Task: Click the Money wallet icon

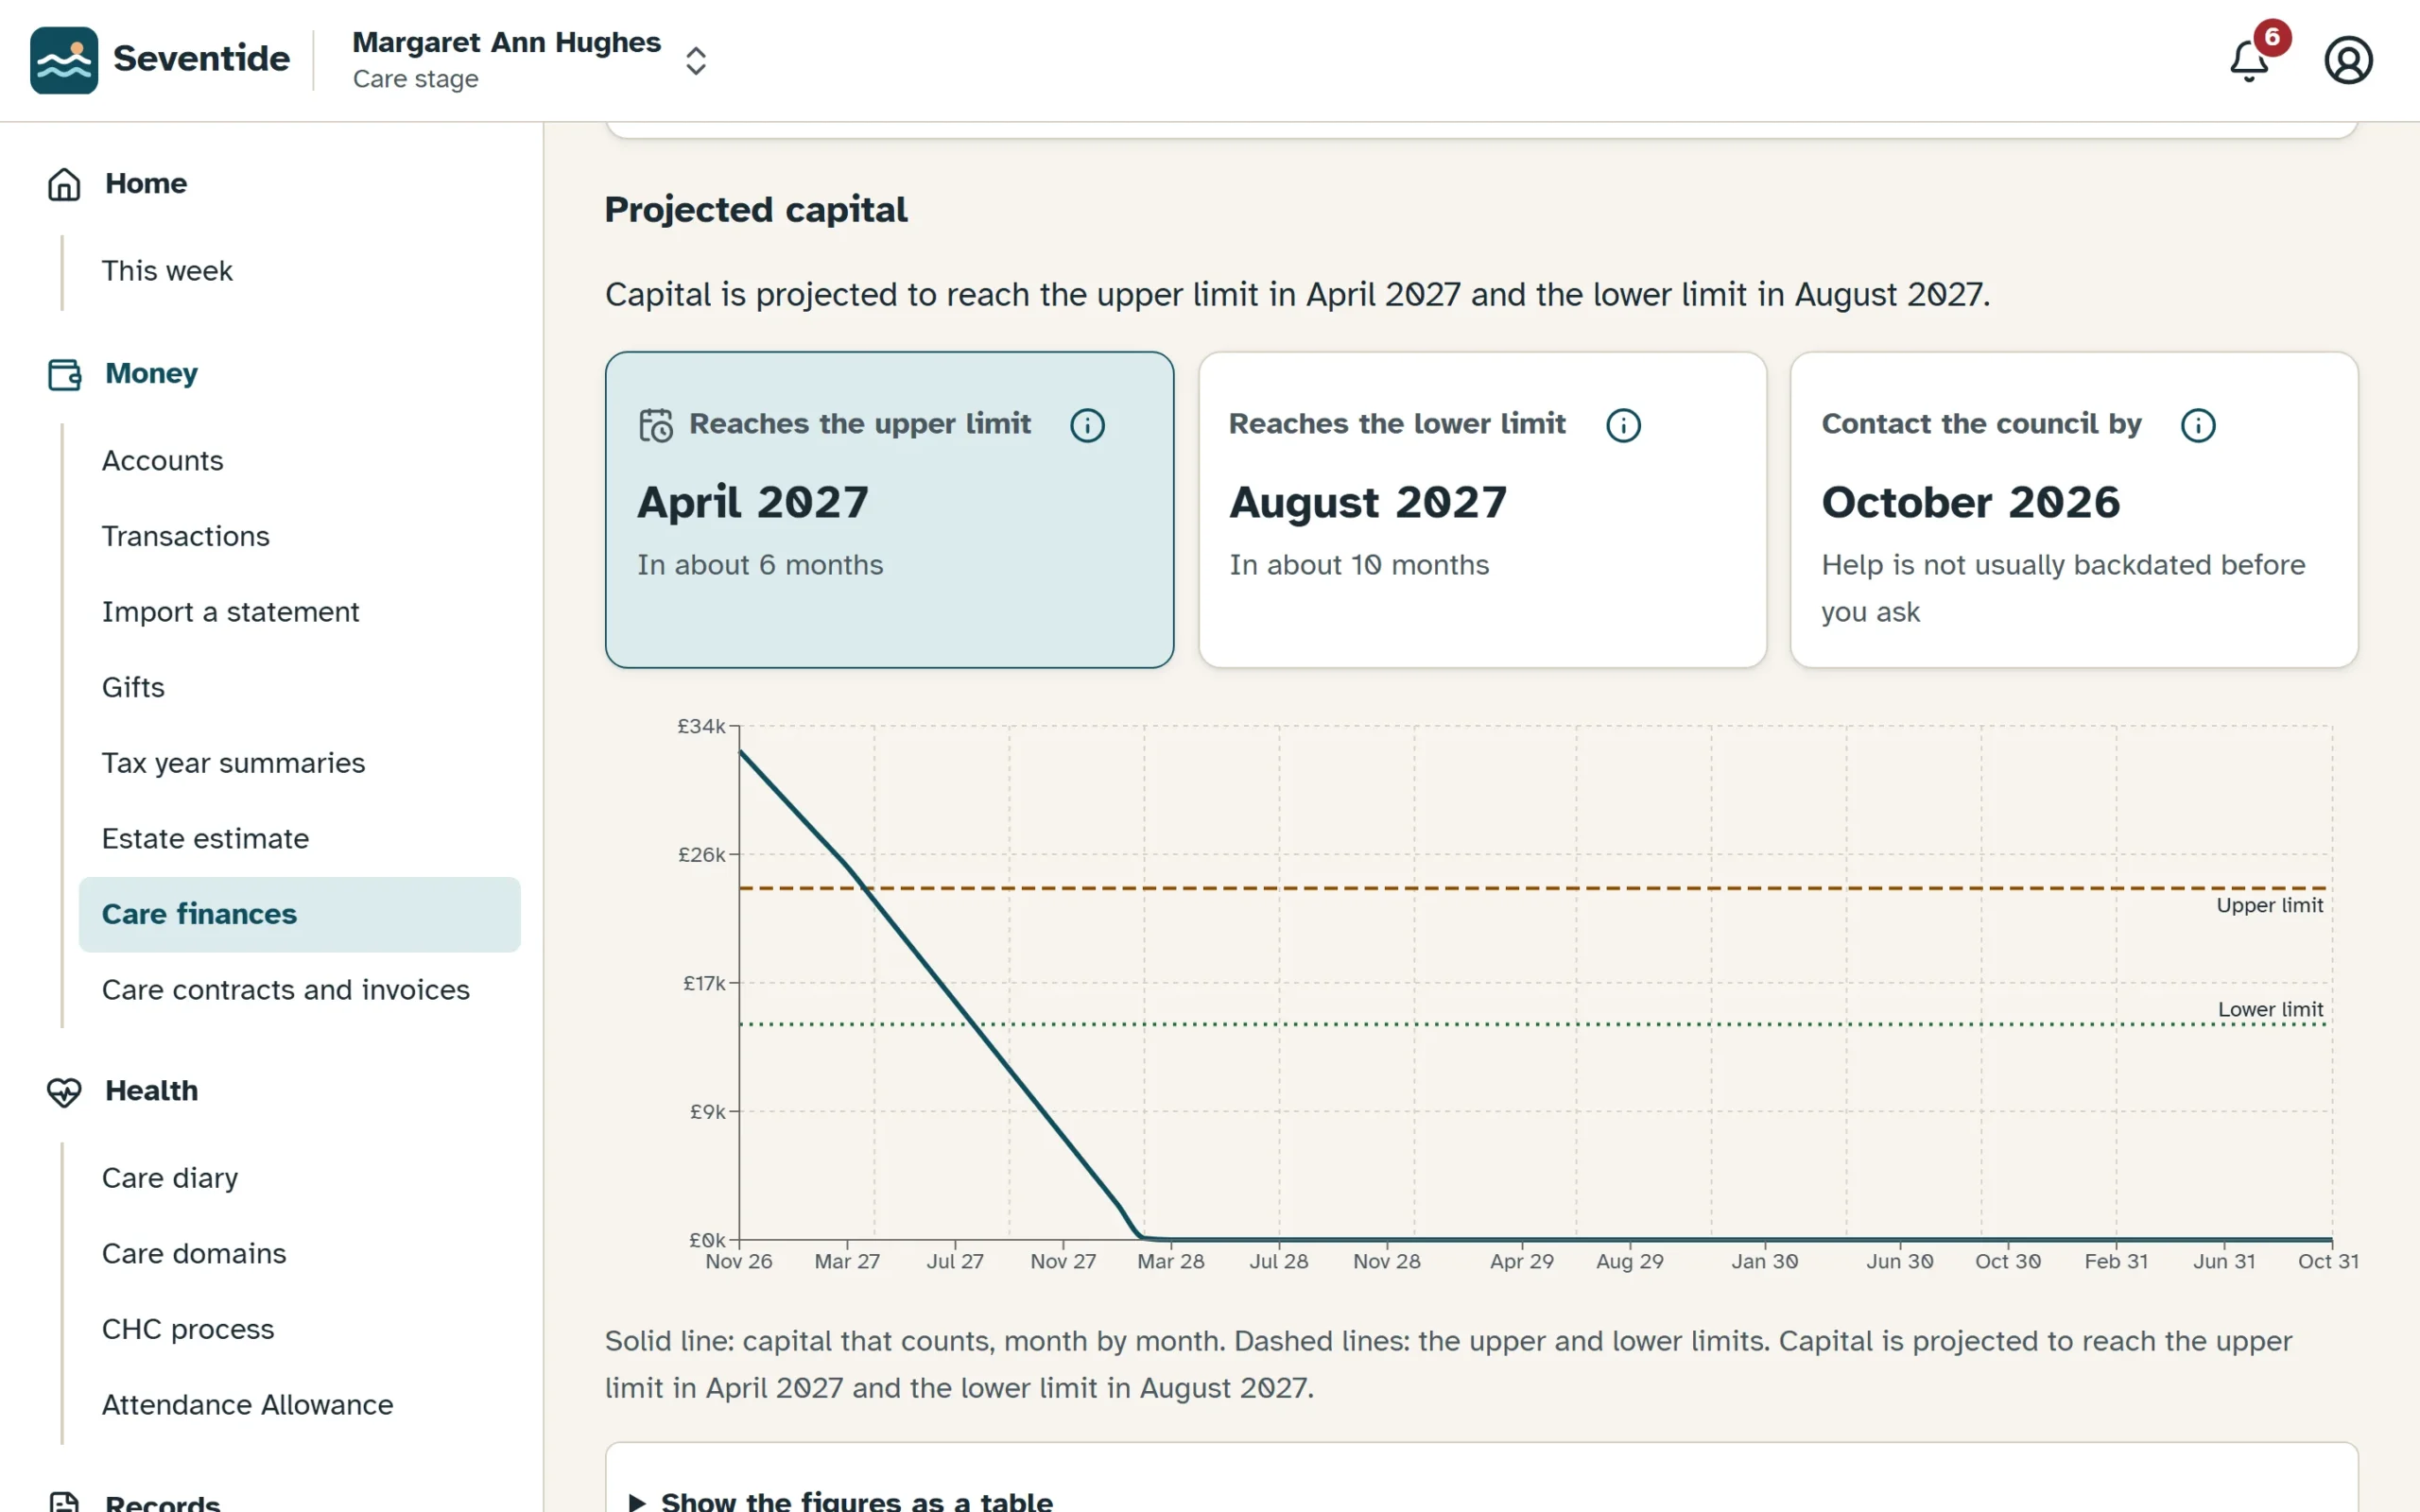Action: coord(64,374)
